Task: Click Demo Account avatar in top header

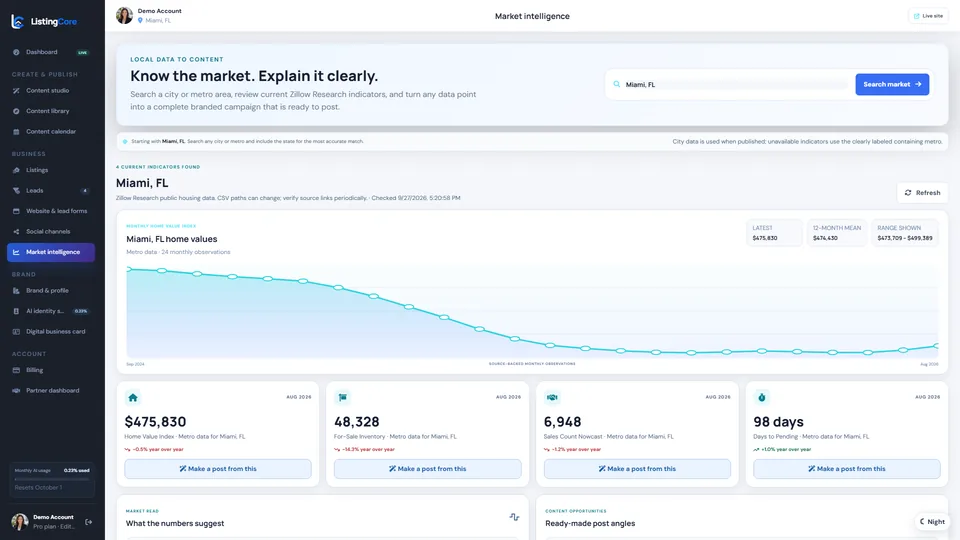Action: click(x=124, y=15)
